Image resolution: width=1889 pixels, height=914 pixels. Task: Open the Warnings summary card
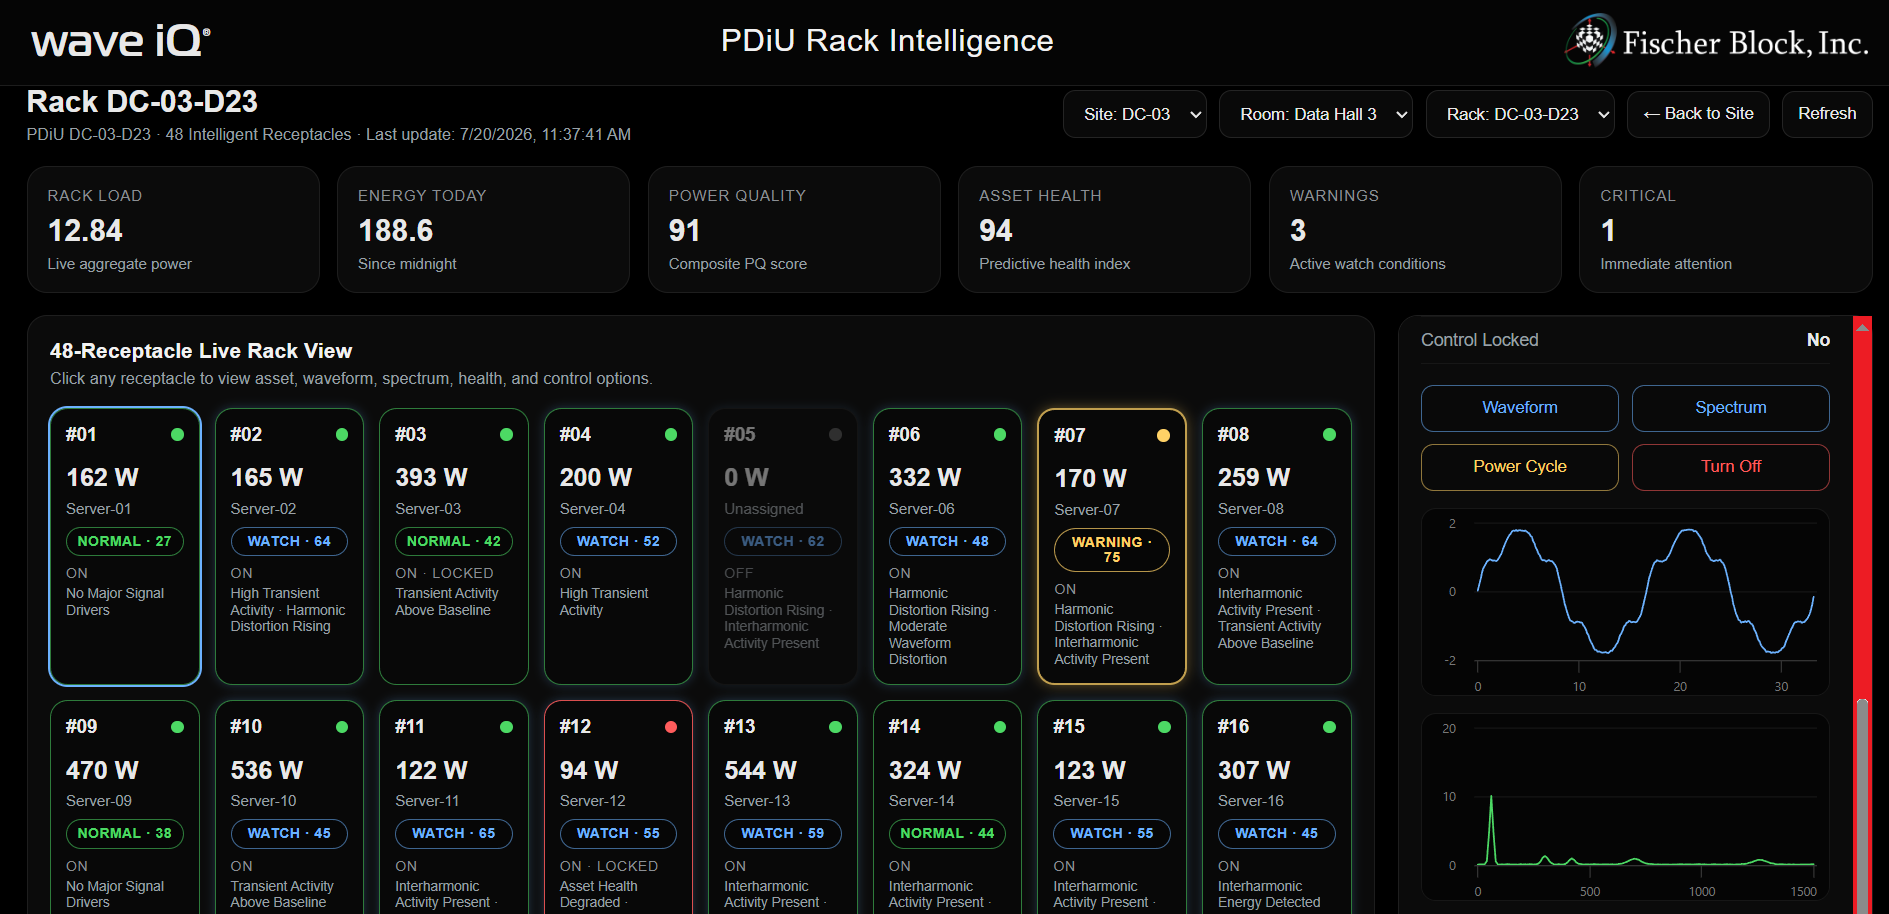coord(1415,229)
